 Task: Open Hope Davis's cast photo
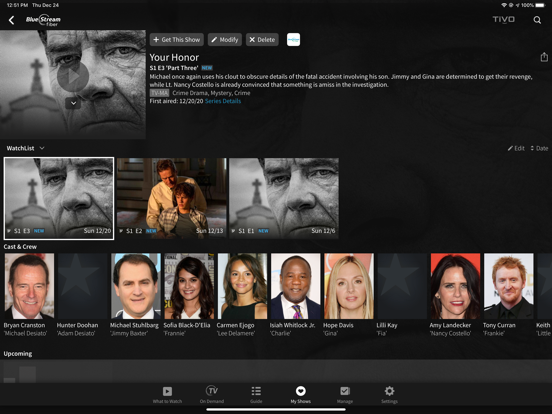(x=349, y=286)
